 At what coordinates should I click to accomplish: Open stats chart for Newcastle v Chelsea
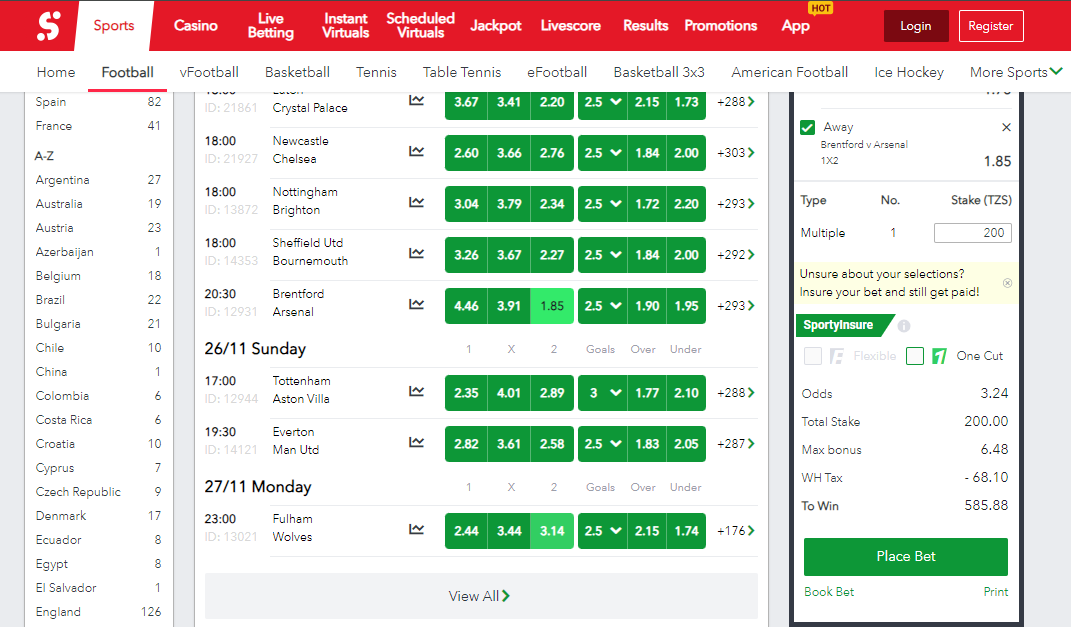(x=417, y=152)
